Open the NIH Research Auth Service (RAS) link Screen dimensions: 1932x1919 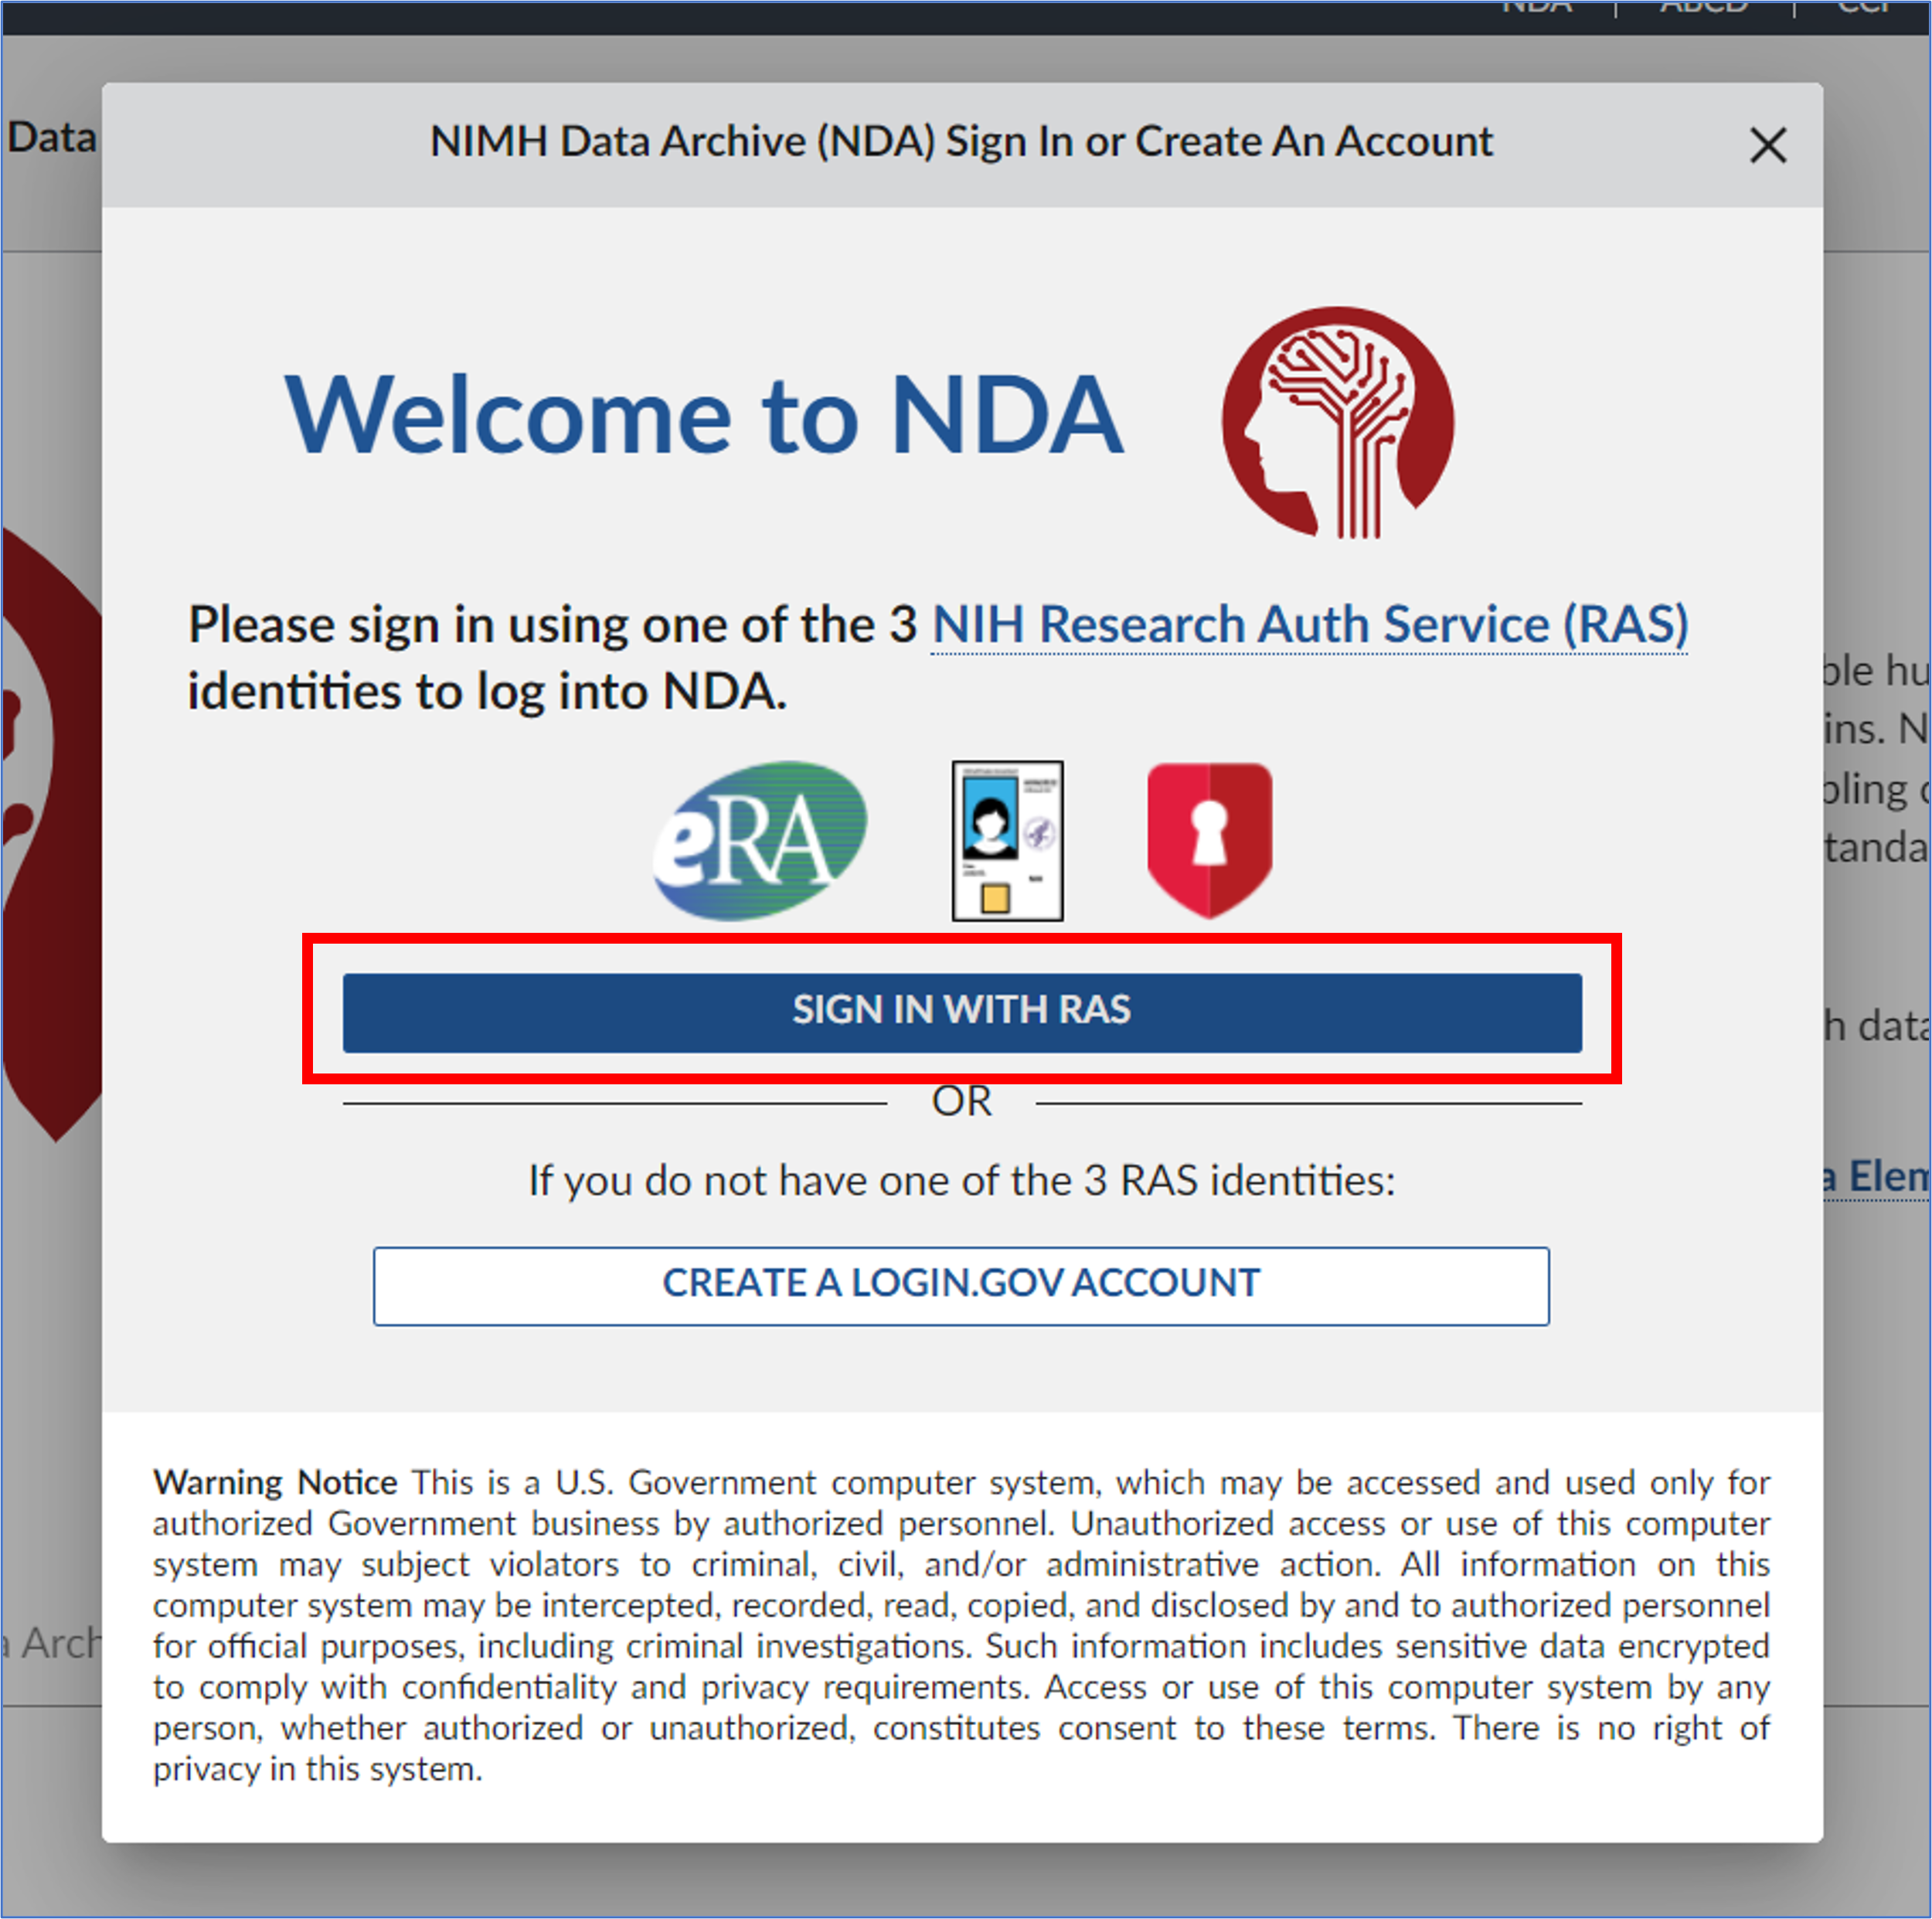(x=1309, y=624)
